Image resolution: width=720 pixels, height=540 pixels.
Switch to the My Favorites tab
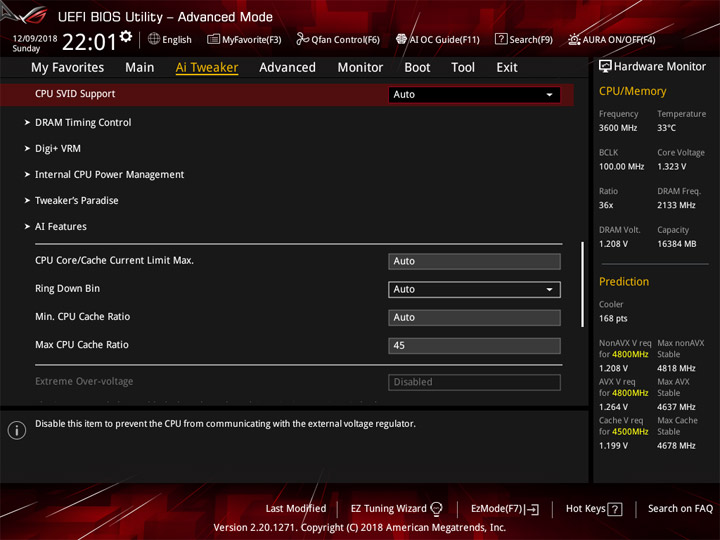[x=68, y=68]
